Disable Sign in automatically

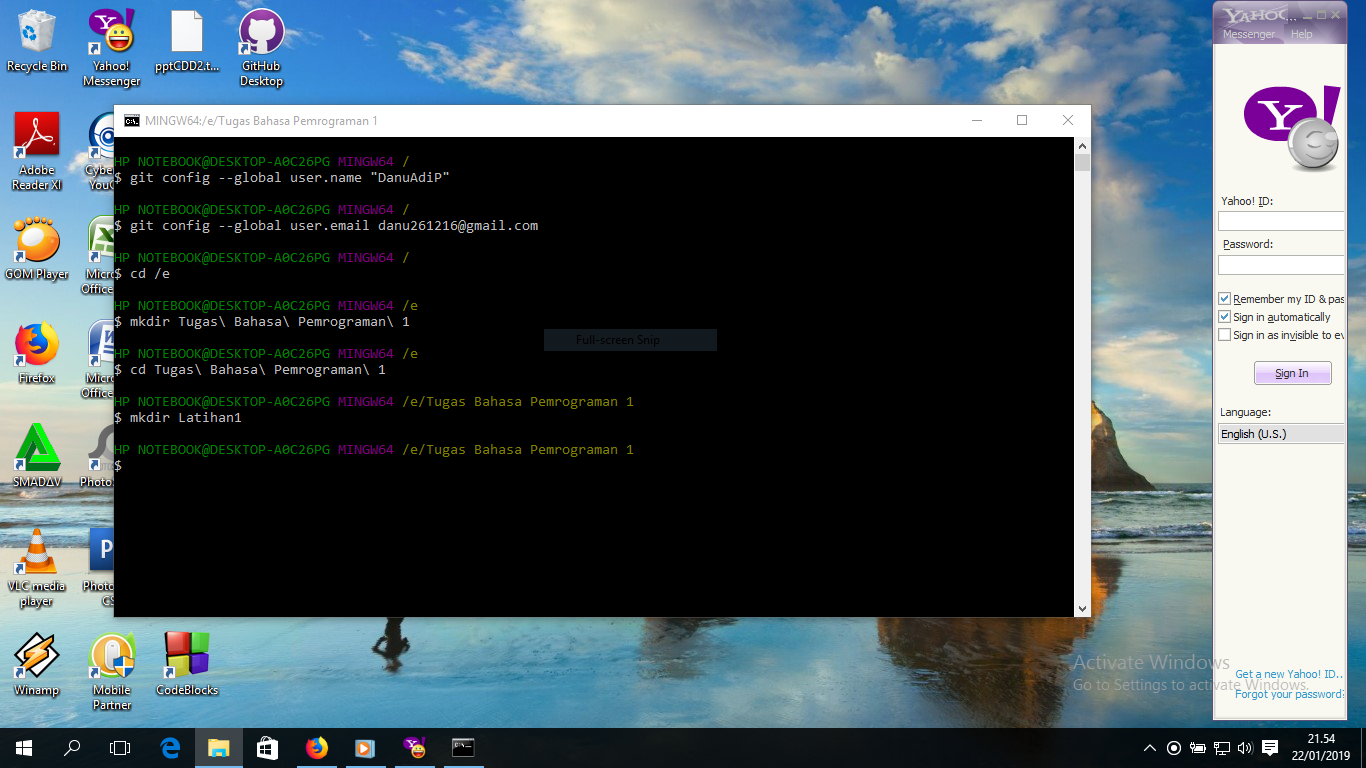[1224, 317]
